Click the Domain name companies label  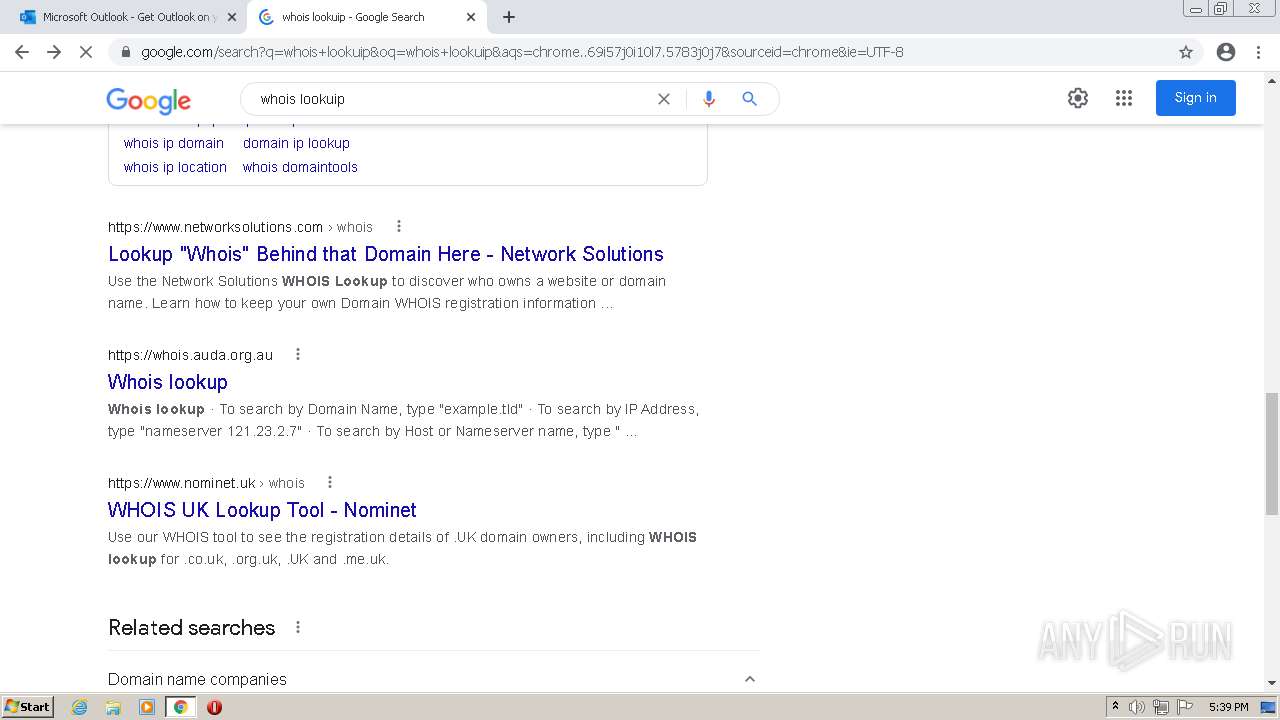tap(197, 679)
